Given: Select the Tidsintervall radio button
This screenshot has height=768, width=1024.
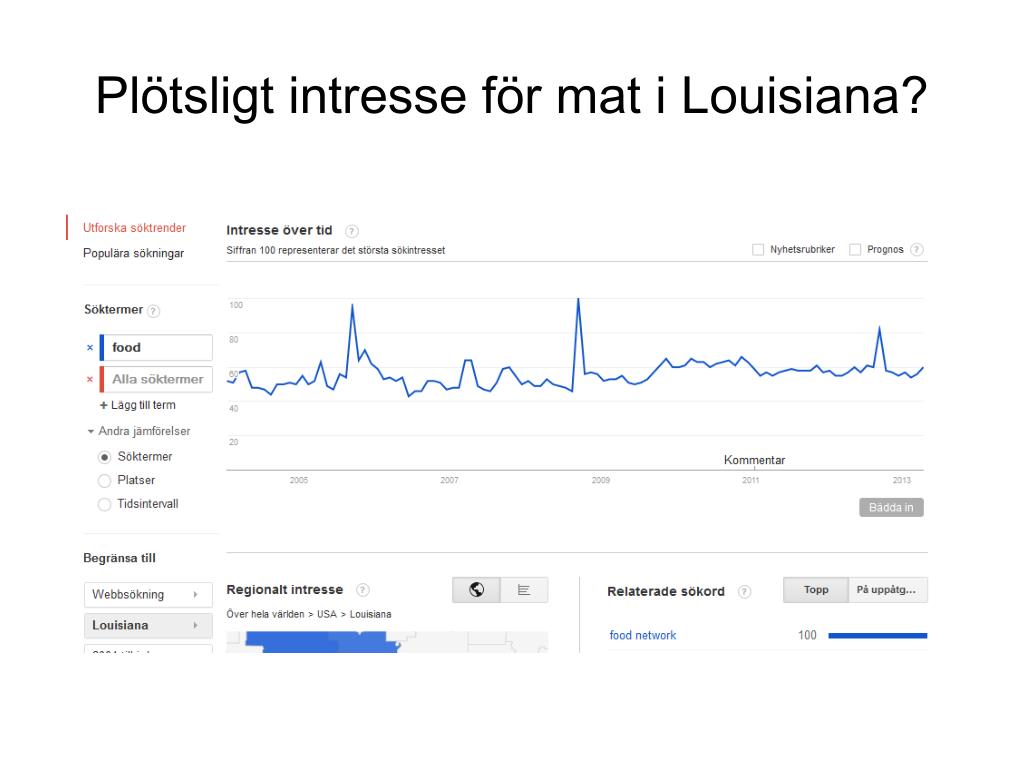Looking at the screenshot, I should pos(104,504).
